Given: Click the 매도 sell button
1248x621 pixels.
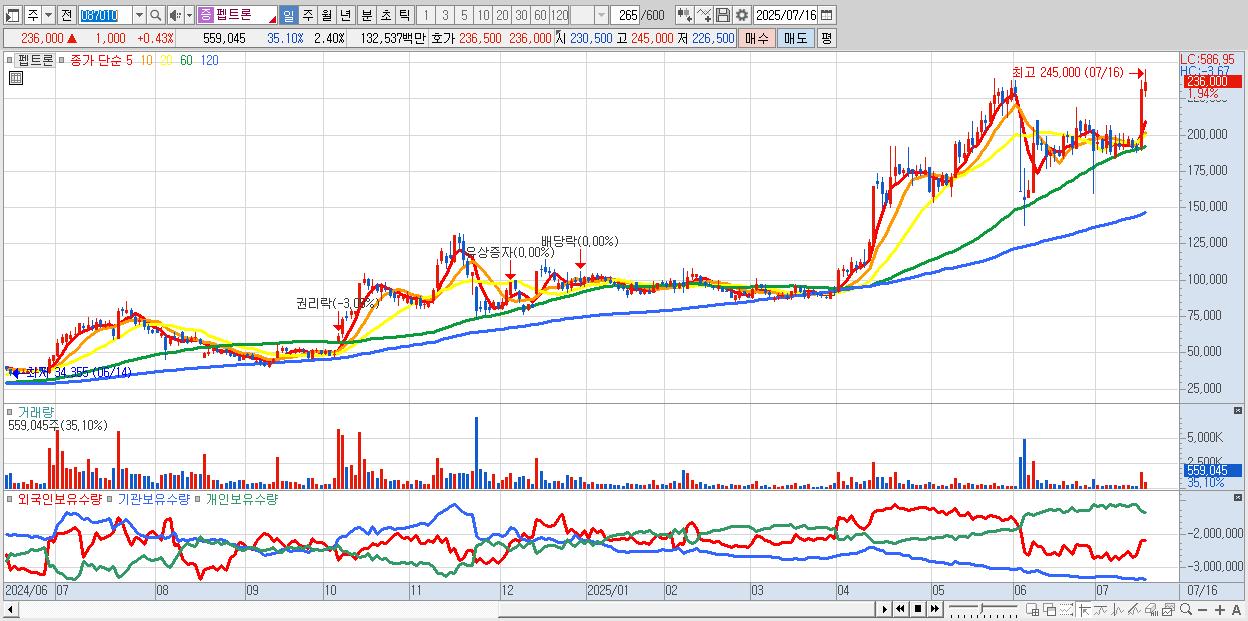Looking at the screenshot, I should coord(795,38).
